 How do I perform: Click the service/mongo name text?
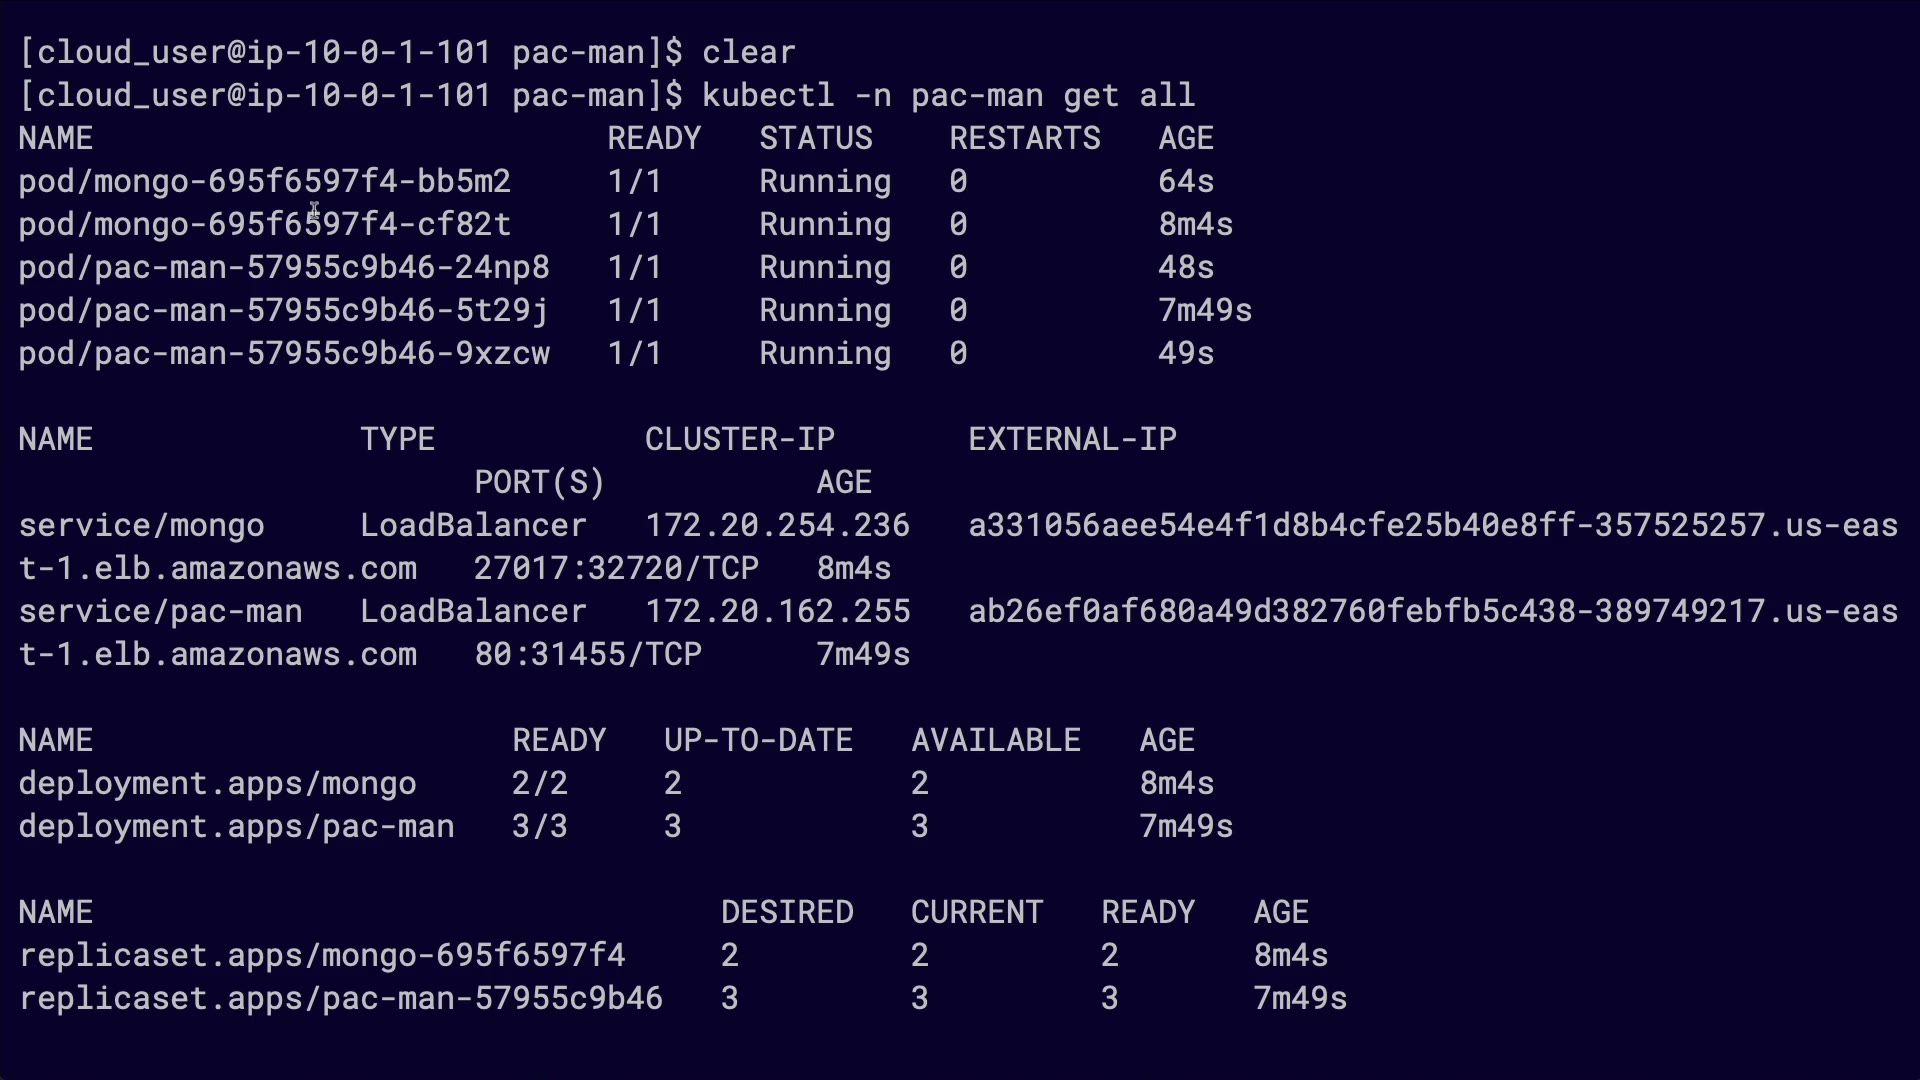[142, 526]
